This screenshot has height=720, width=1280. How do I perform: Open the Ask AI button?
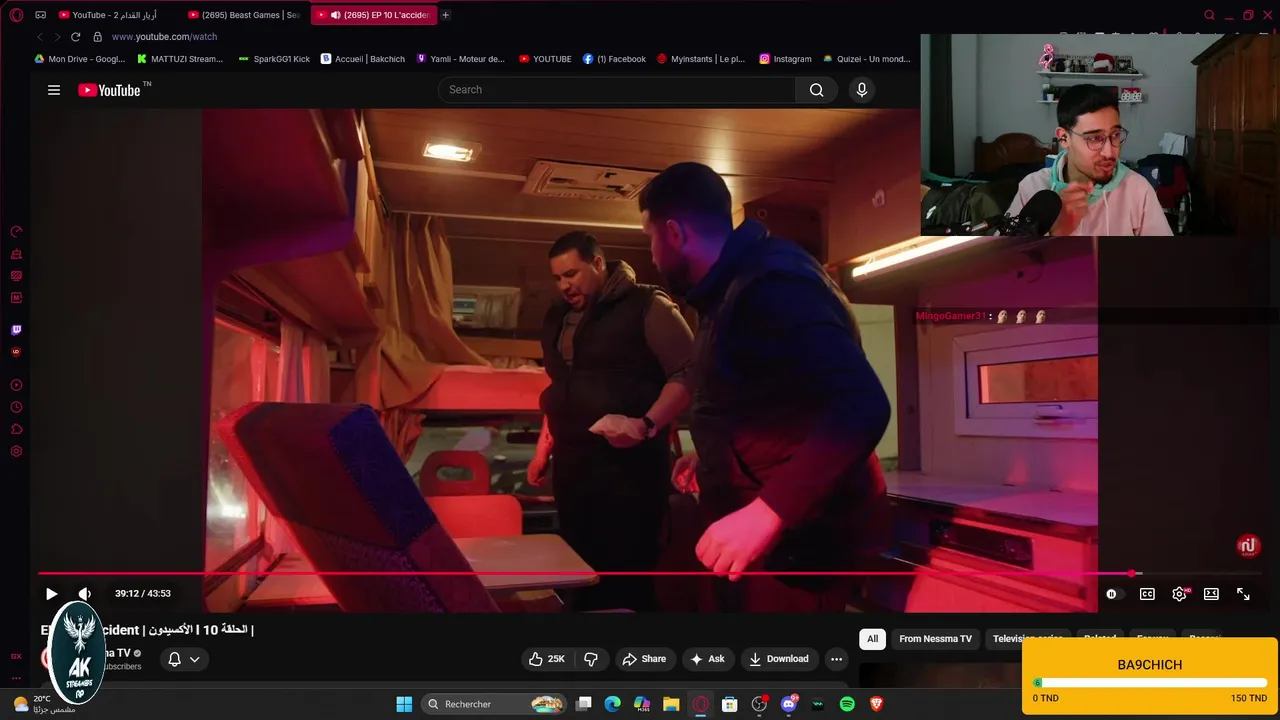(707, 659)
